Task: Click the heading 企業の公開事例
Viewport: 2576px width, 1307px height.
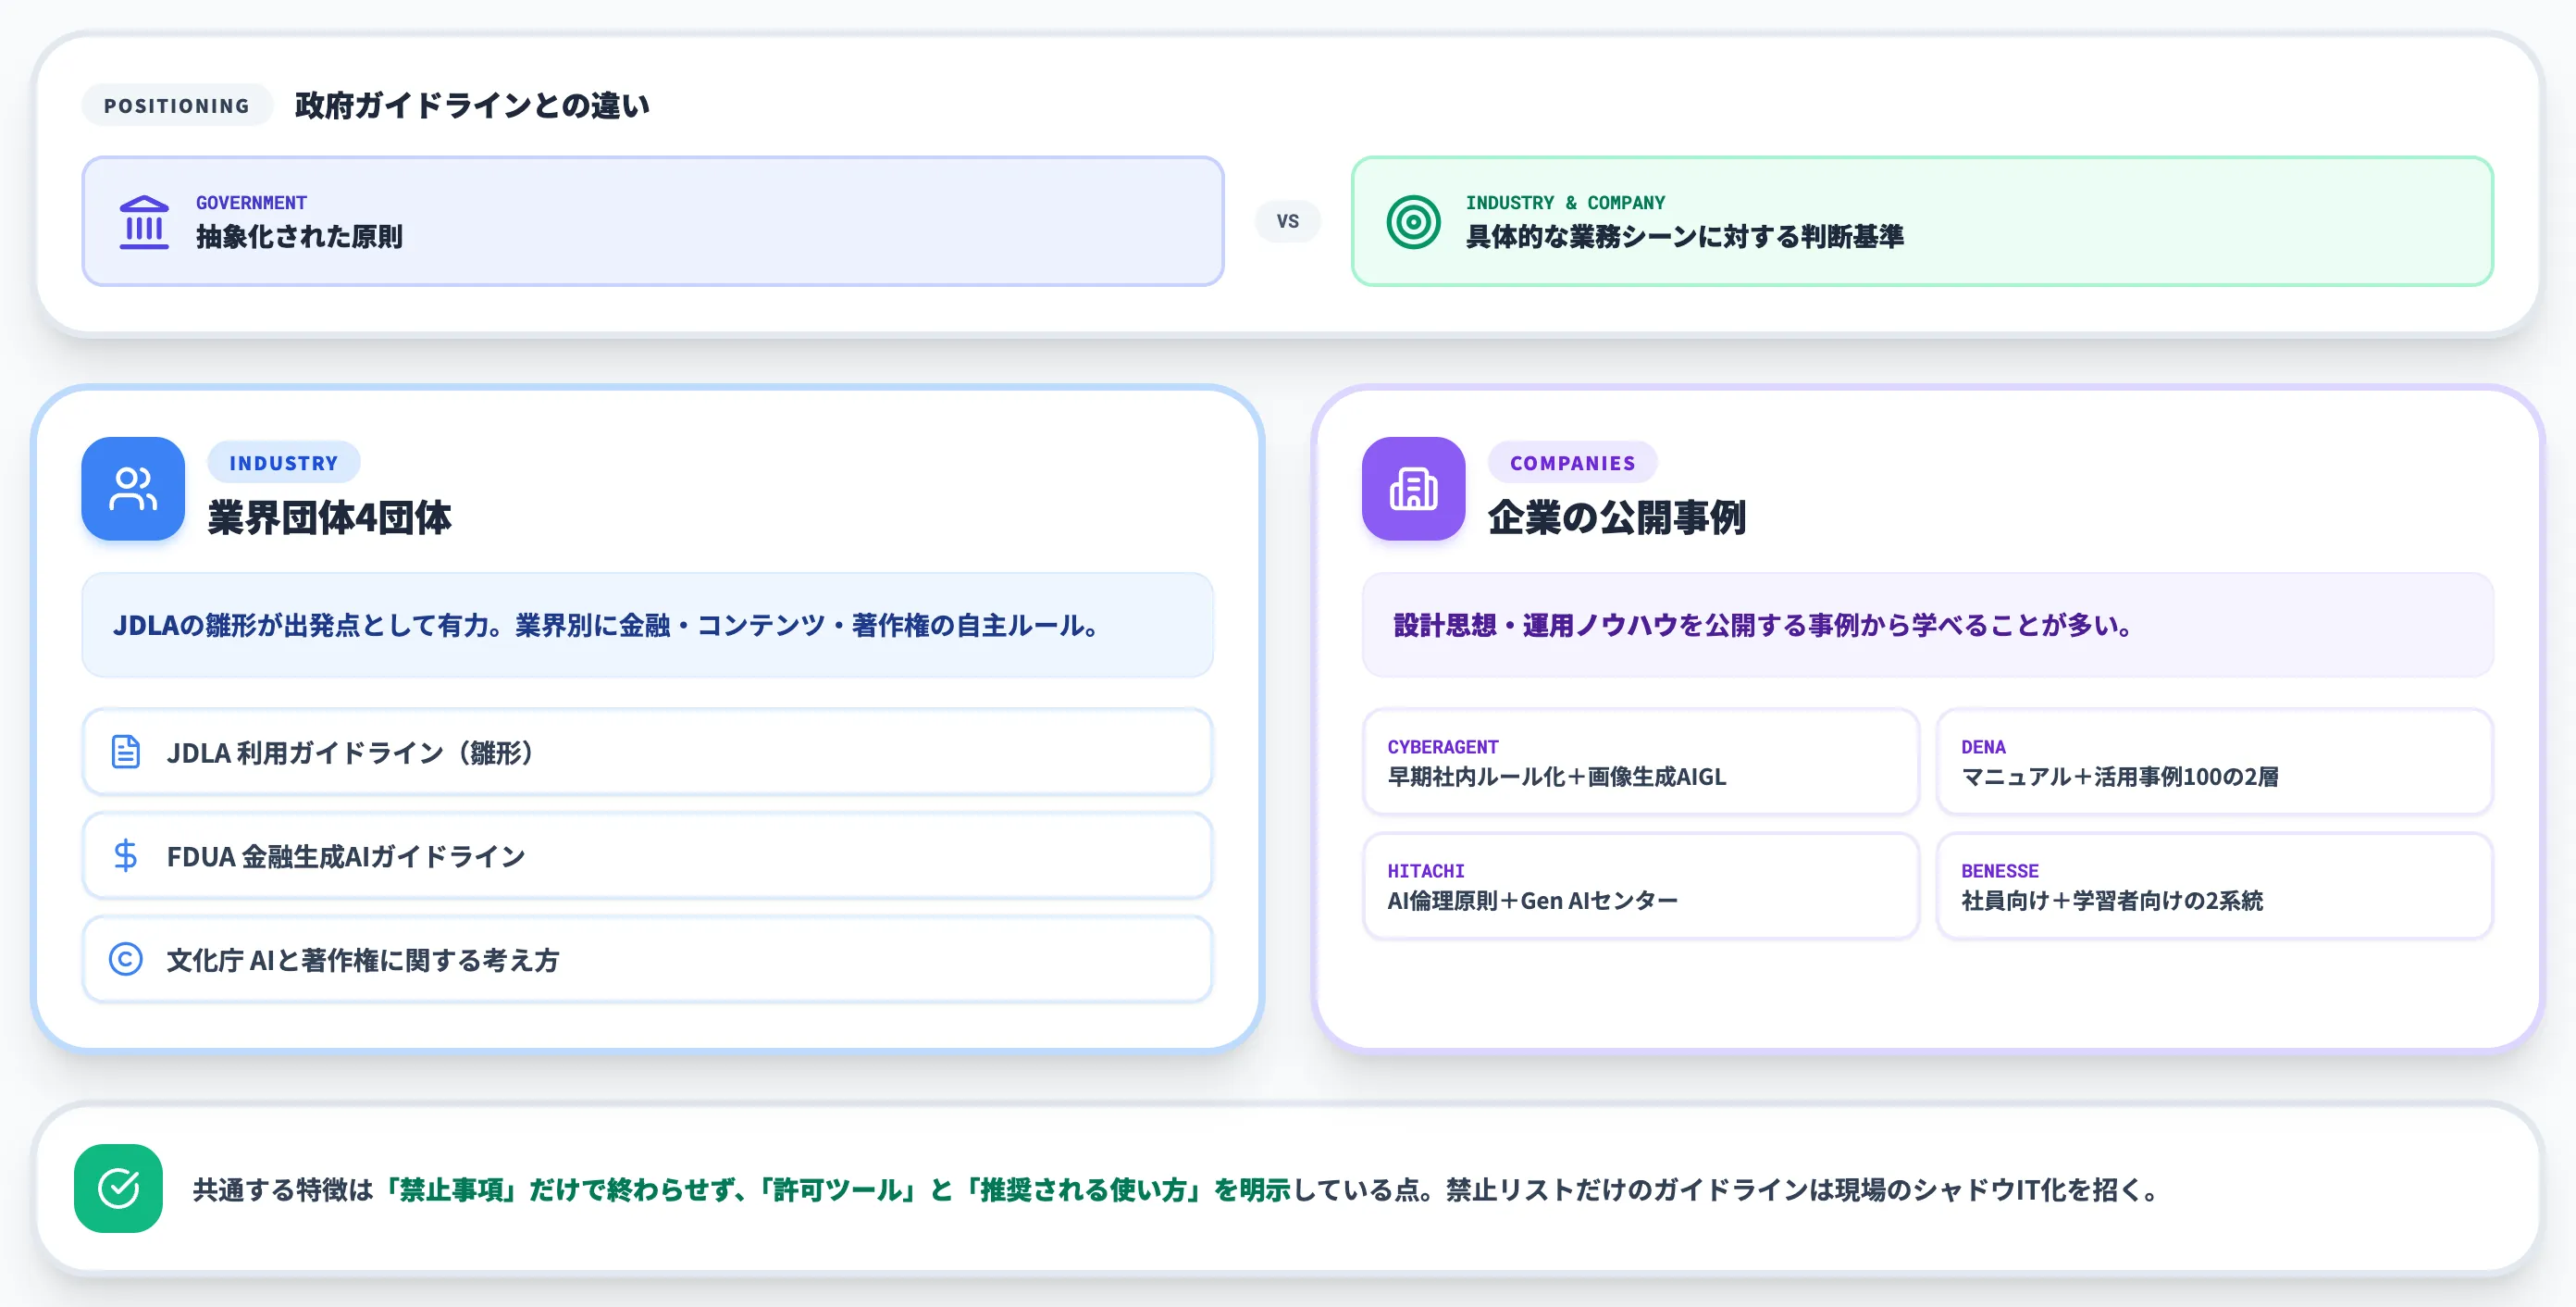Action: point(1617,518)
